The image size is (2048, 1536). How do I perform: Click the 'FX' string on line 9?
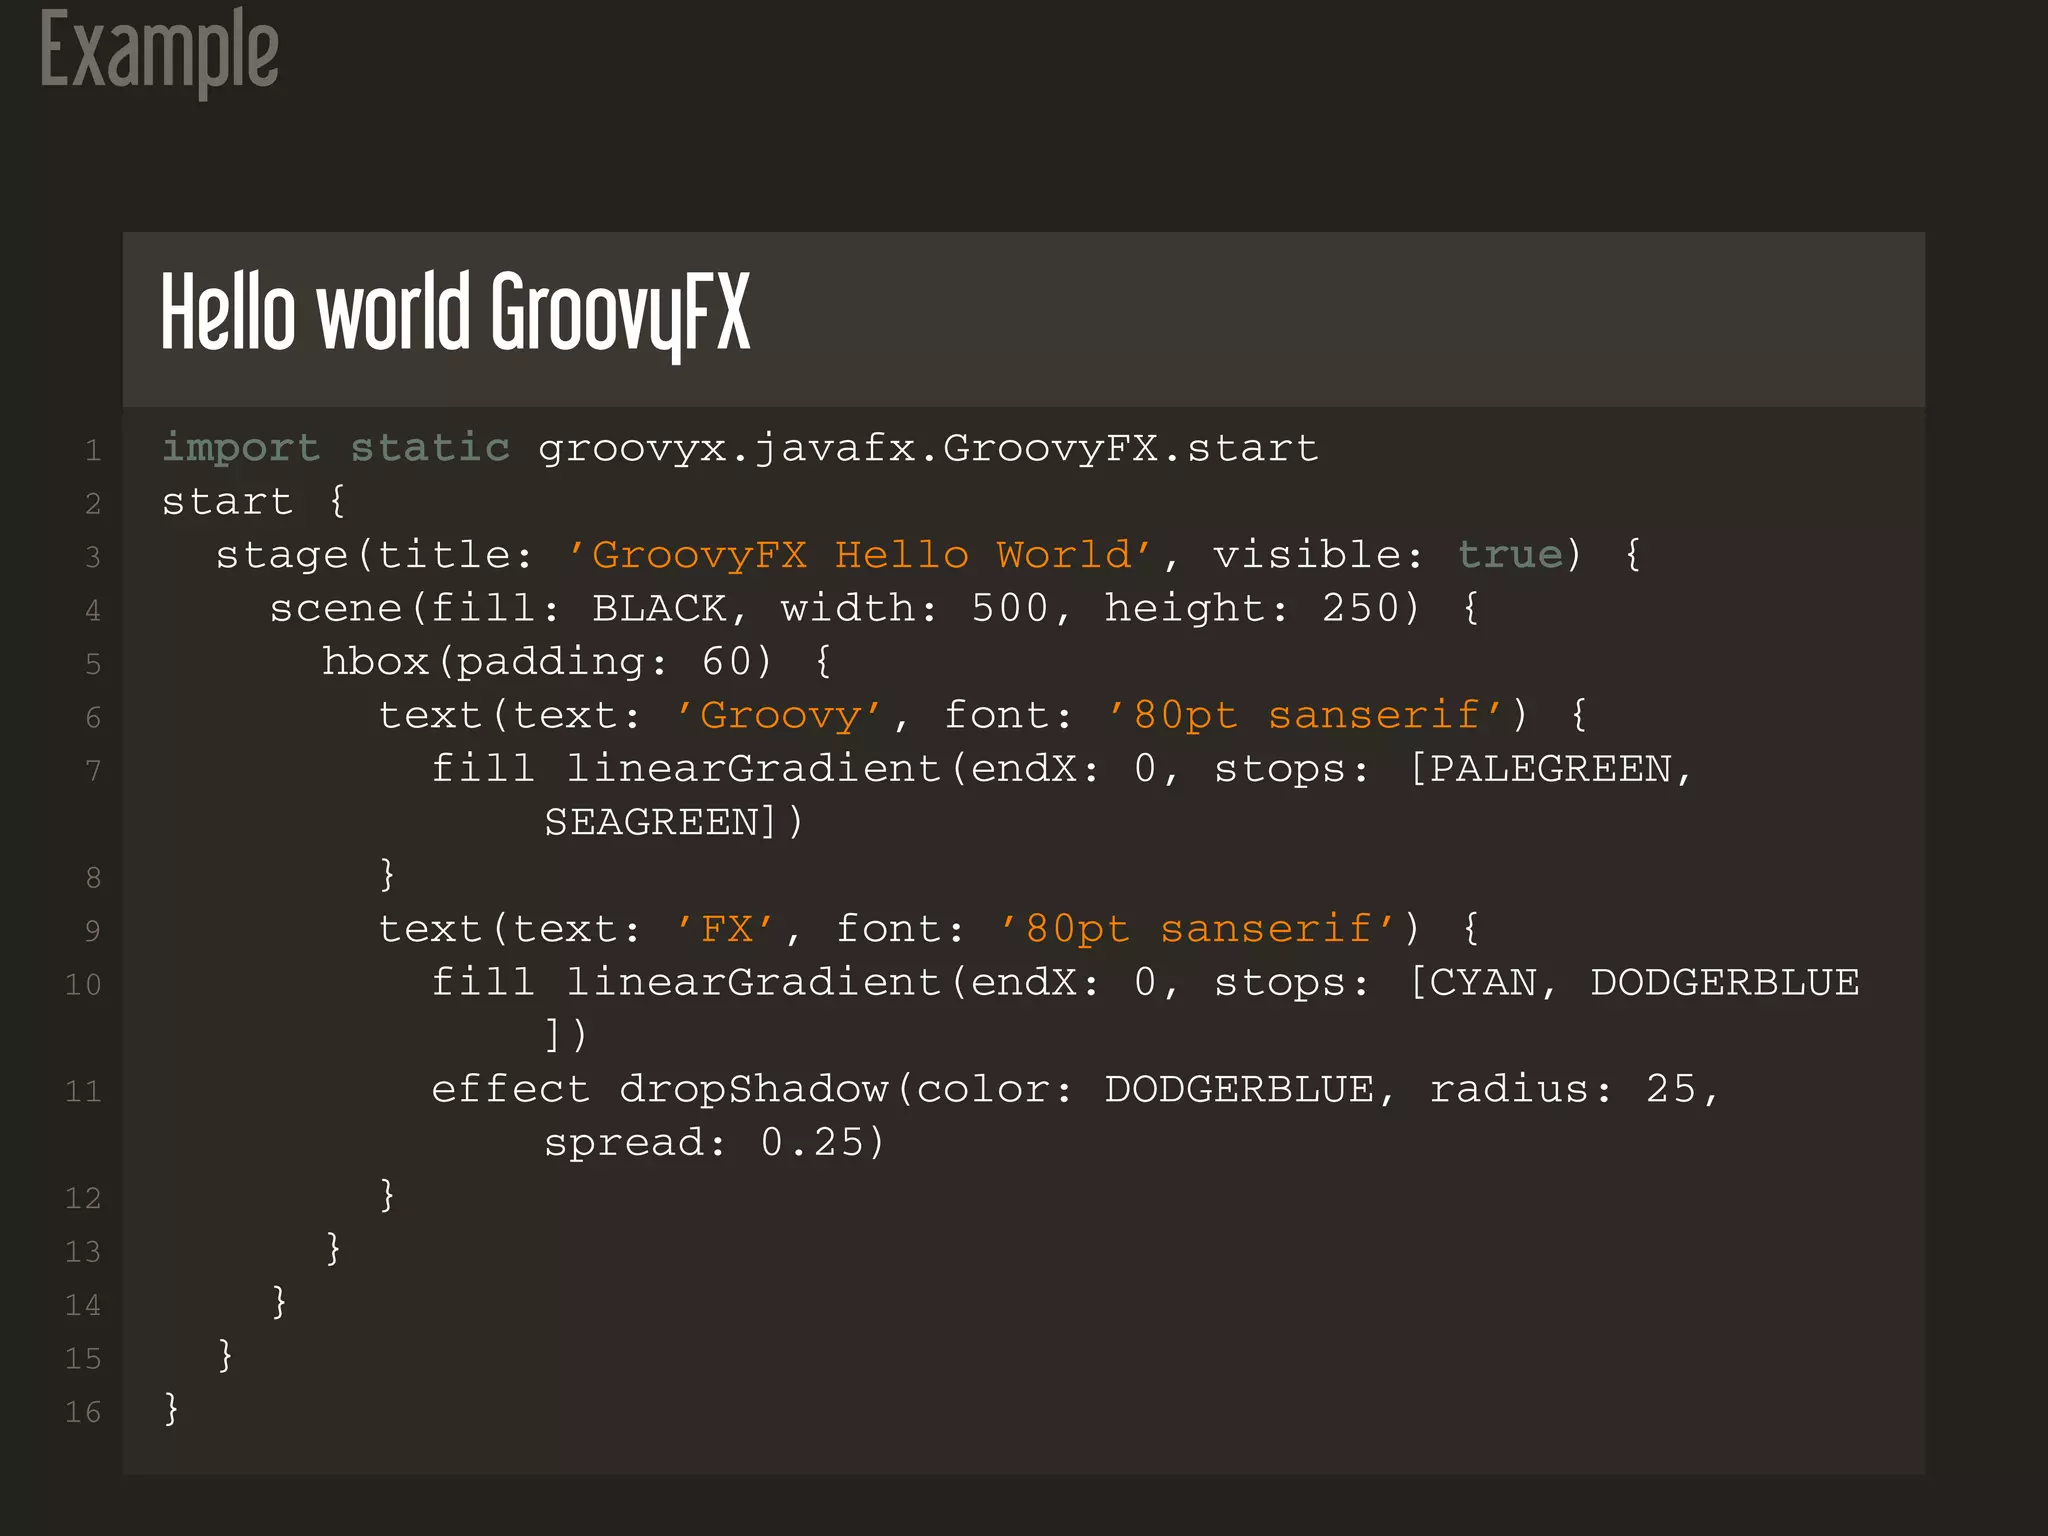727,929
